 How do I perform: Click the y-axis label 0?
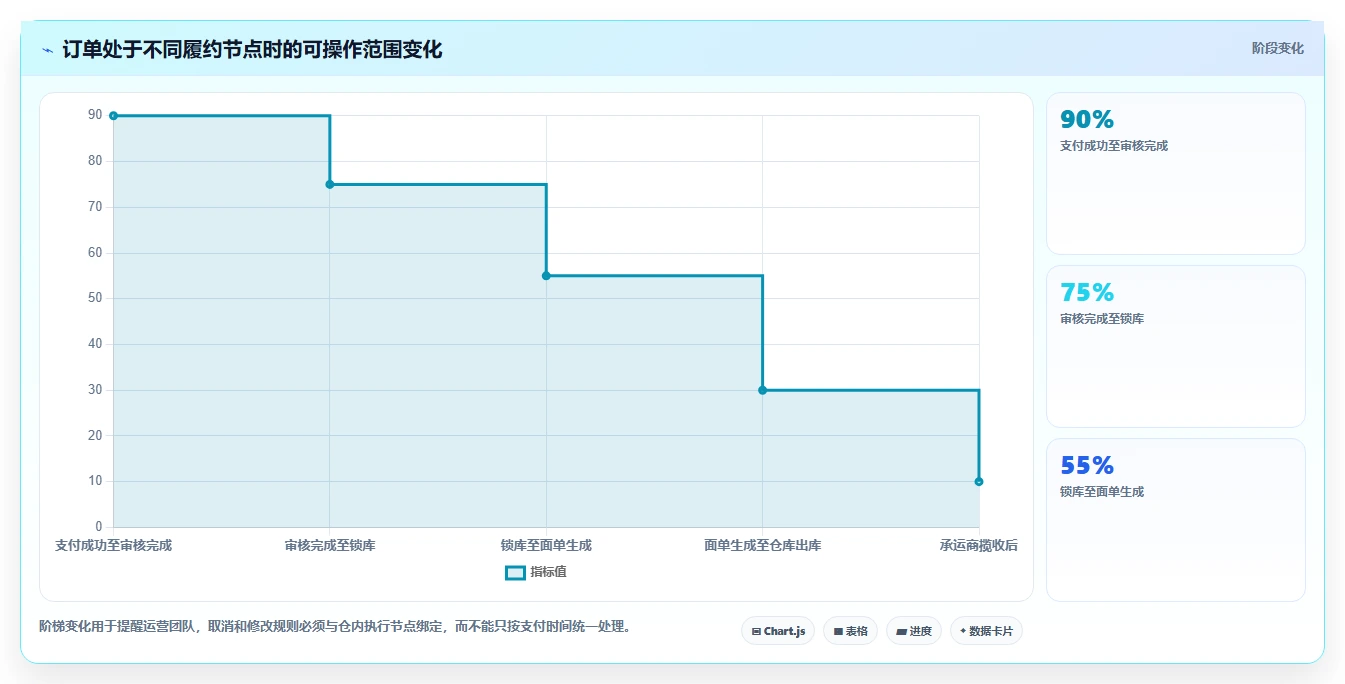click(98, 527)
